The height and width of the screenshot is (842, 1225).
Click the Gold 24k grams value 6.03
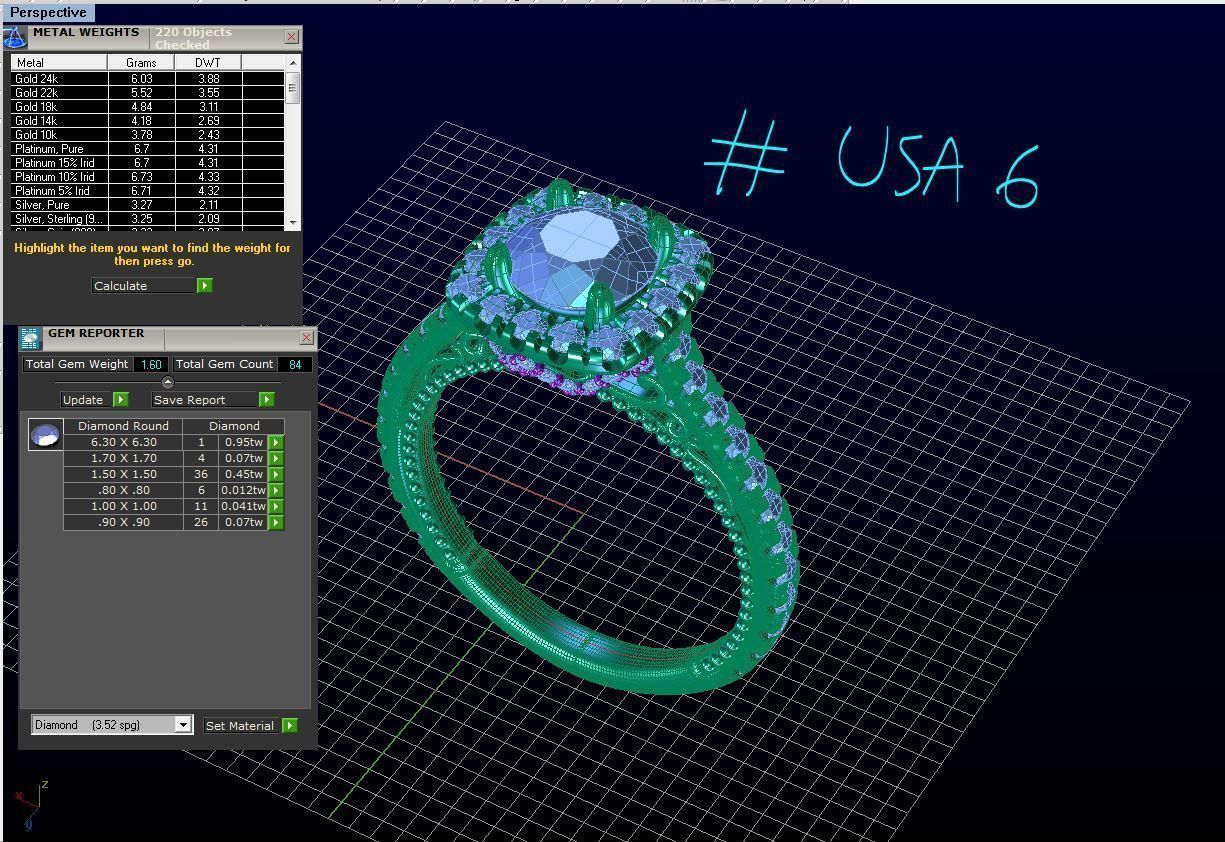(x=141, y=78)
